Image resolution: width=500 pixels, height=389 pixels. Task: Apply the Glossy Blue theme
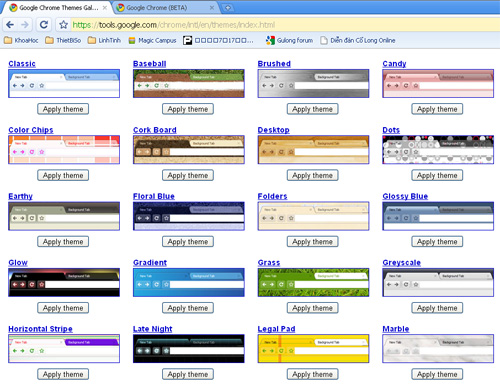coord(437,242)
